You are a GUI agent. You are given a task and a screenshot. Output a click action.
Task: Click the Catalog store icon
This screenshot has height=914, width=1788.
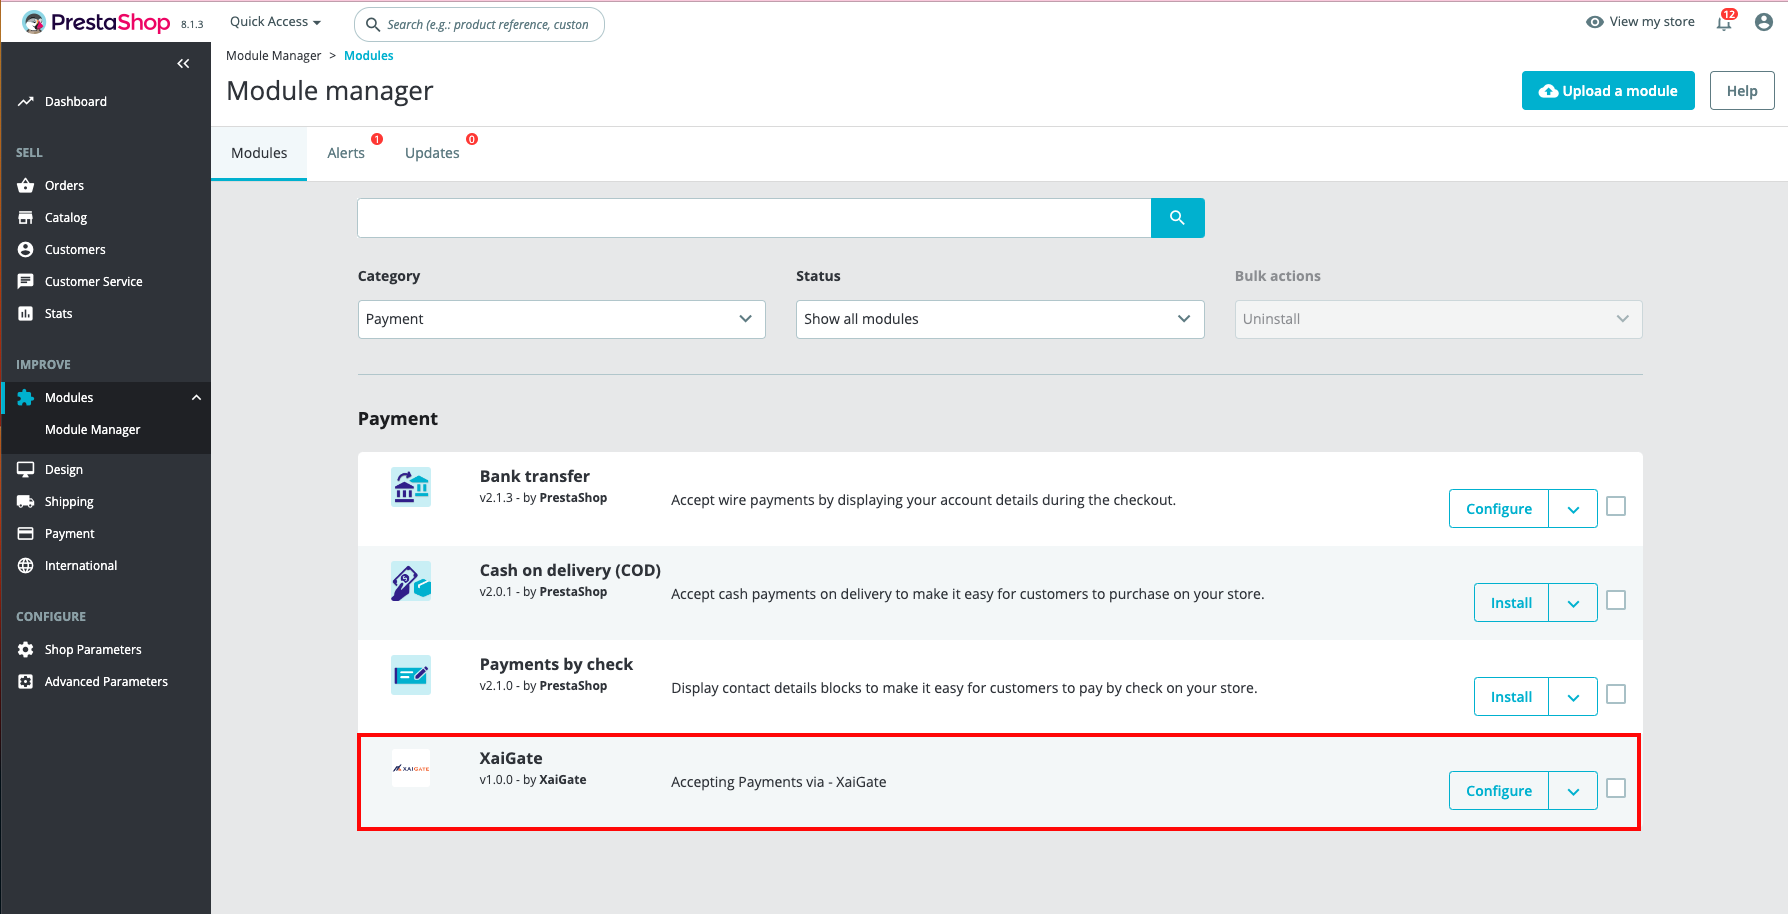pos(26,217)
